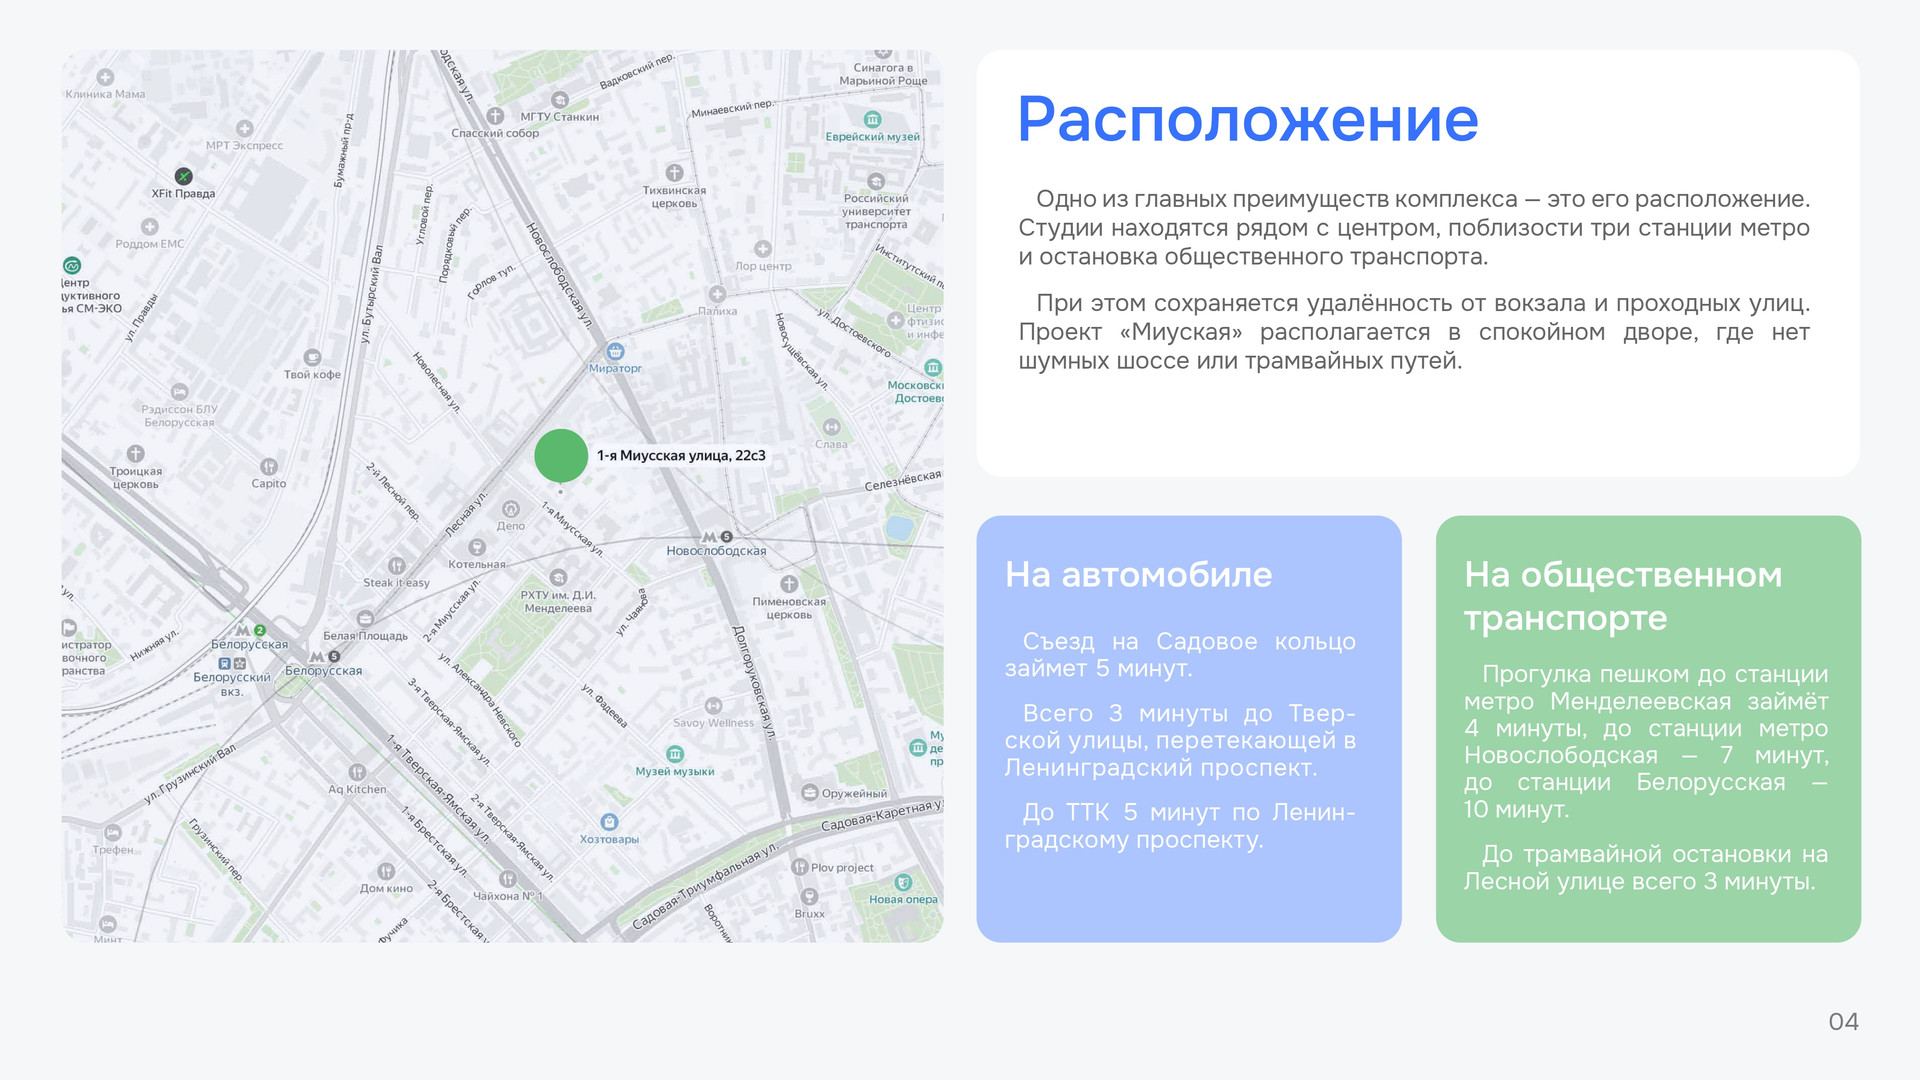Click the Музей музыки museum icon
This screenshot has height=1080, width=1920.
675,754
